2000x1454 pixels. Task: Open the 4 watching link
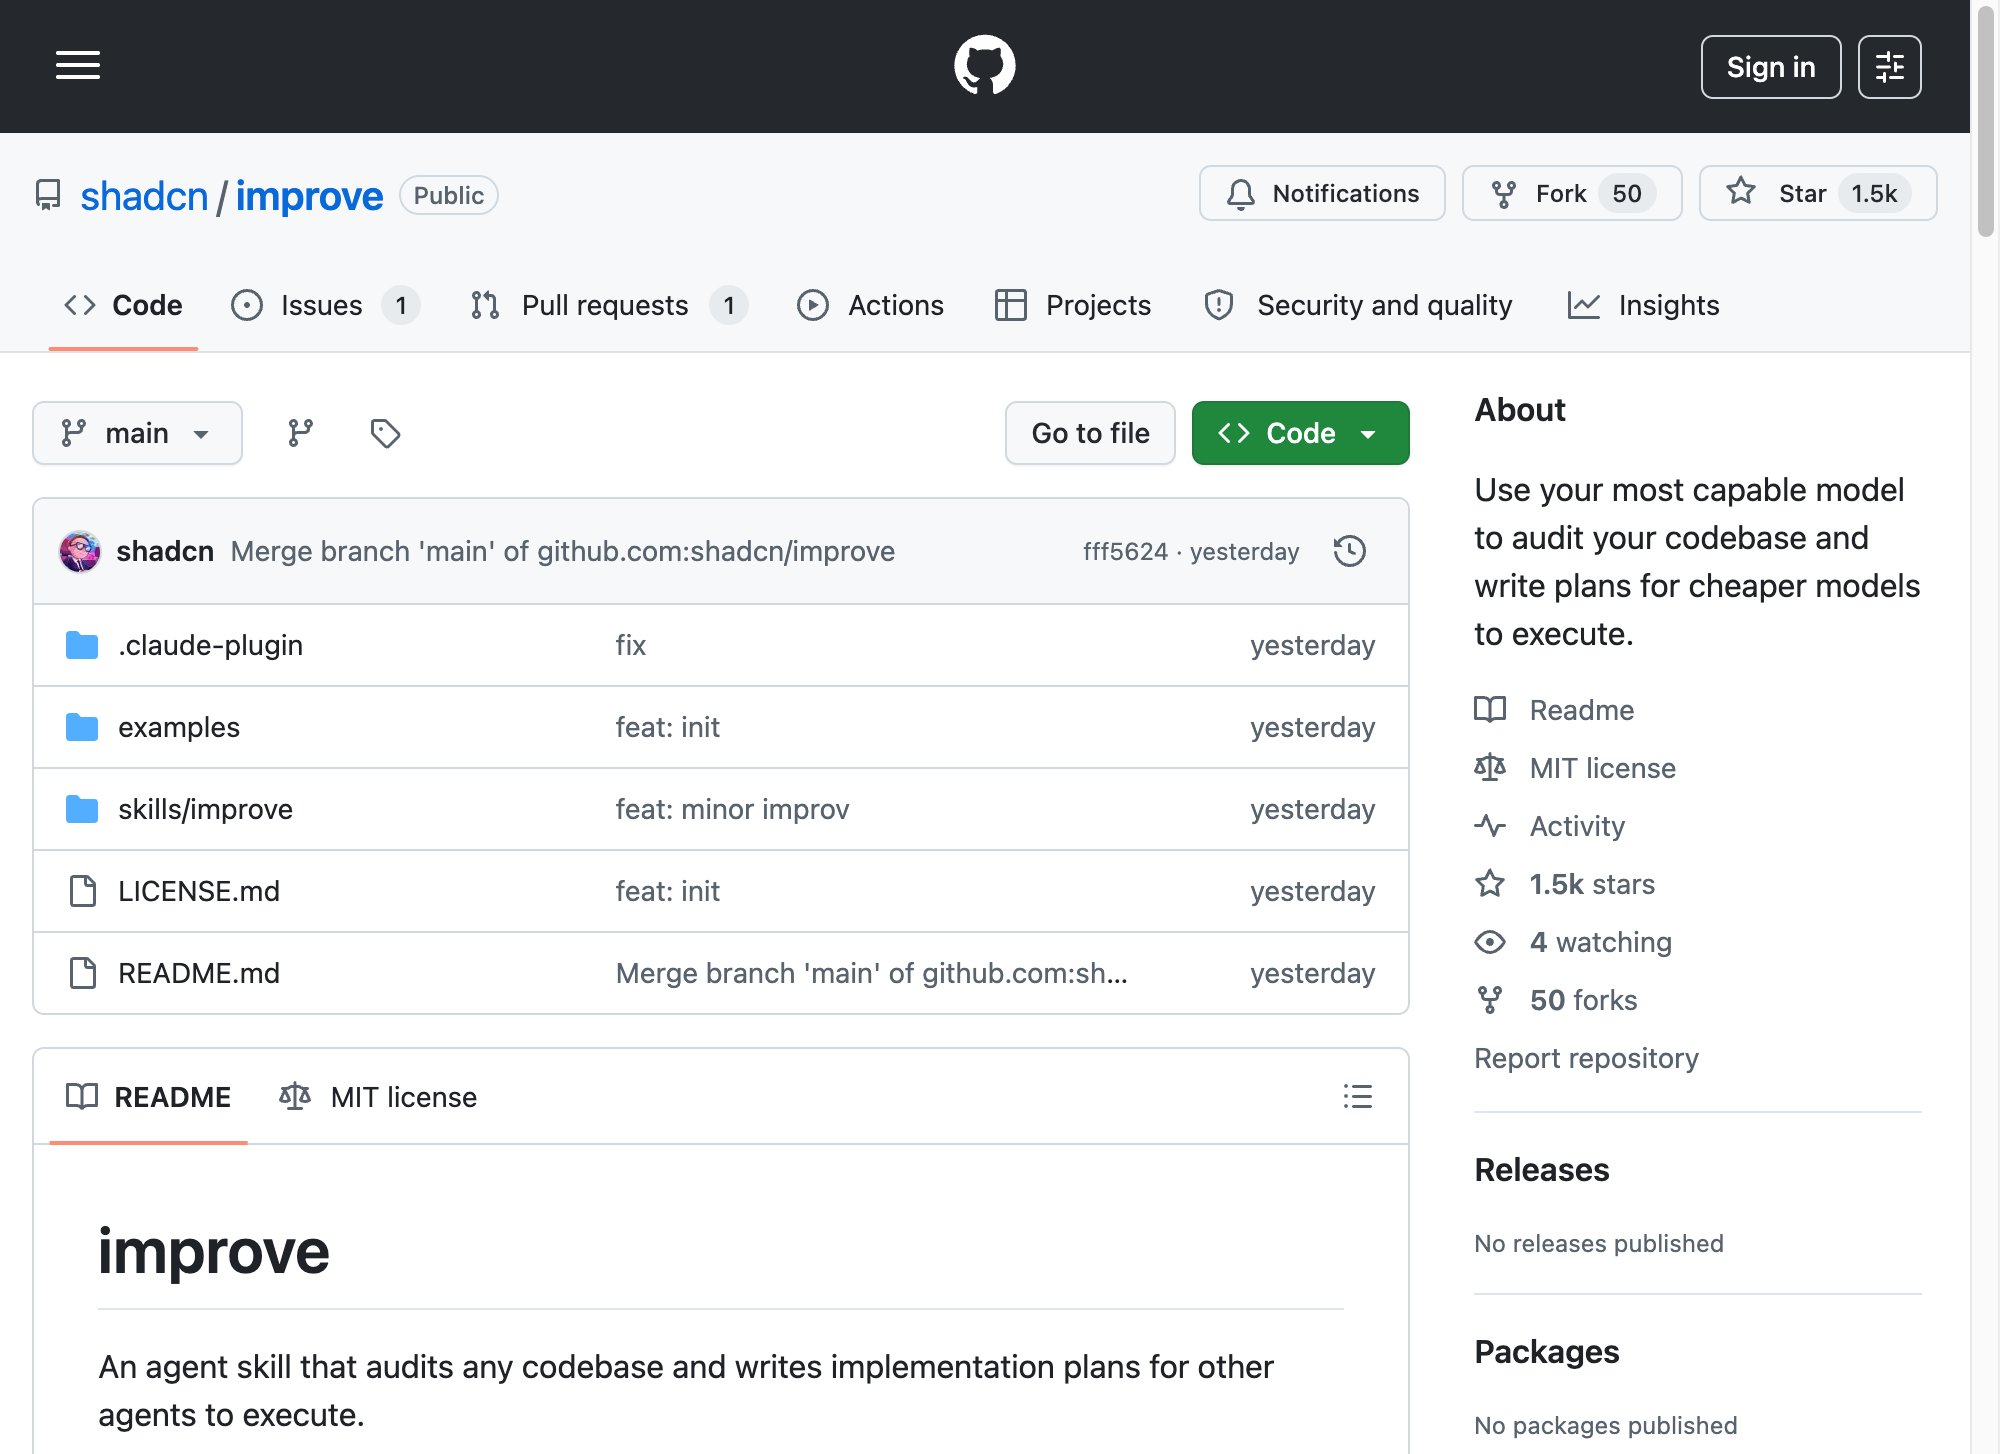pyautogui.click(x=1600, y=942)
